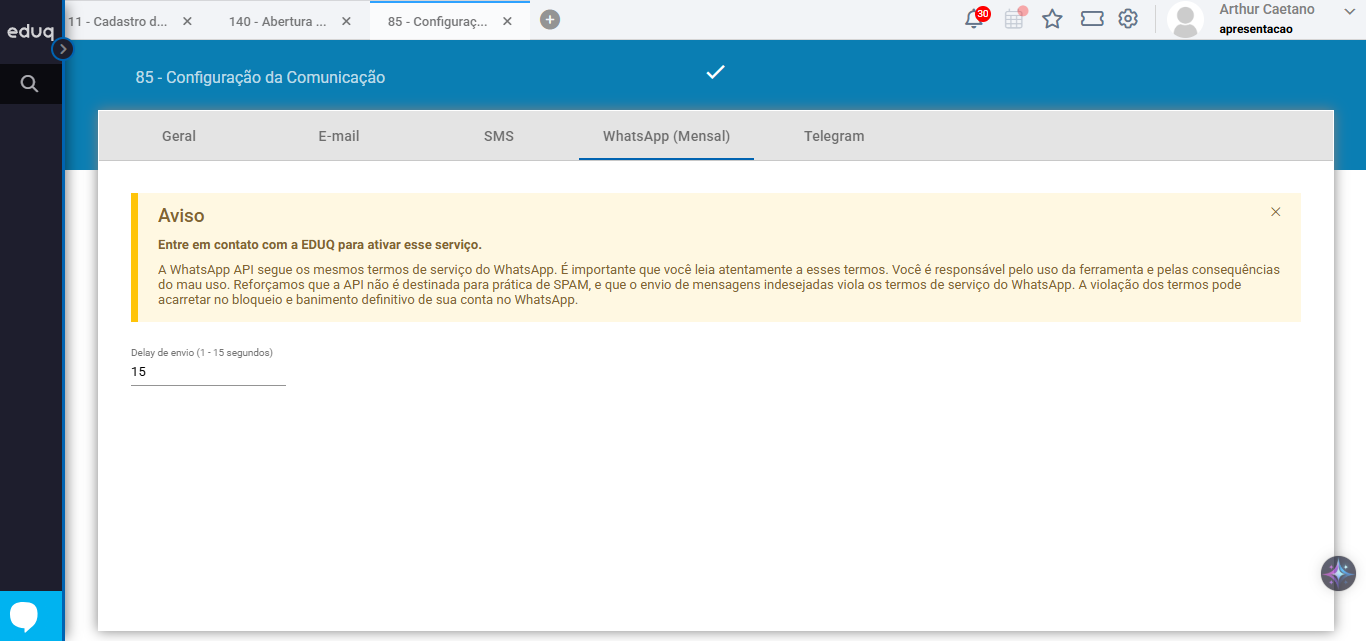
Task: Add a new tab with plus icon
Action: click(x=550, y=19)
